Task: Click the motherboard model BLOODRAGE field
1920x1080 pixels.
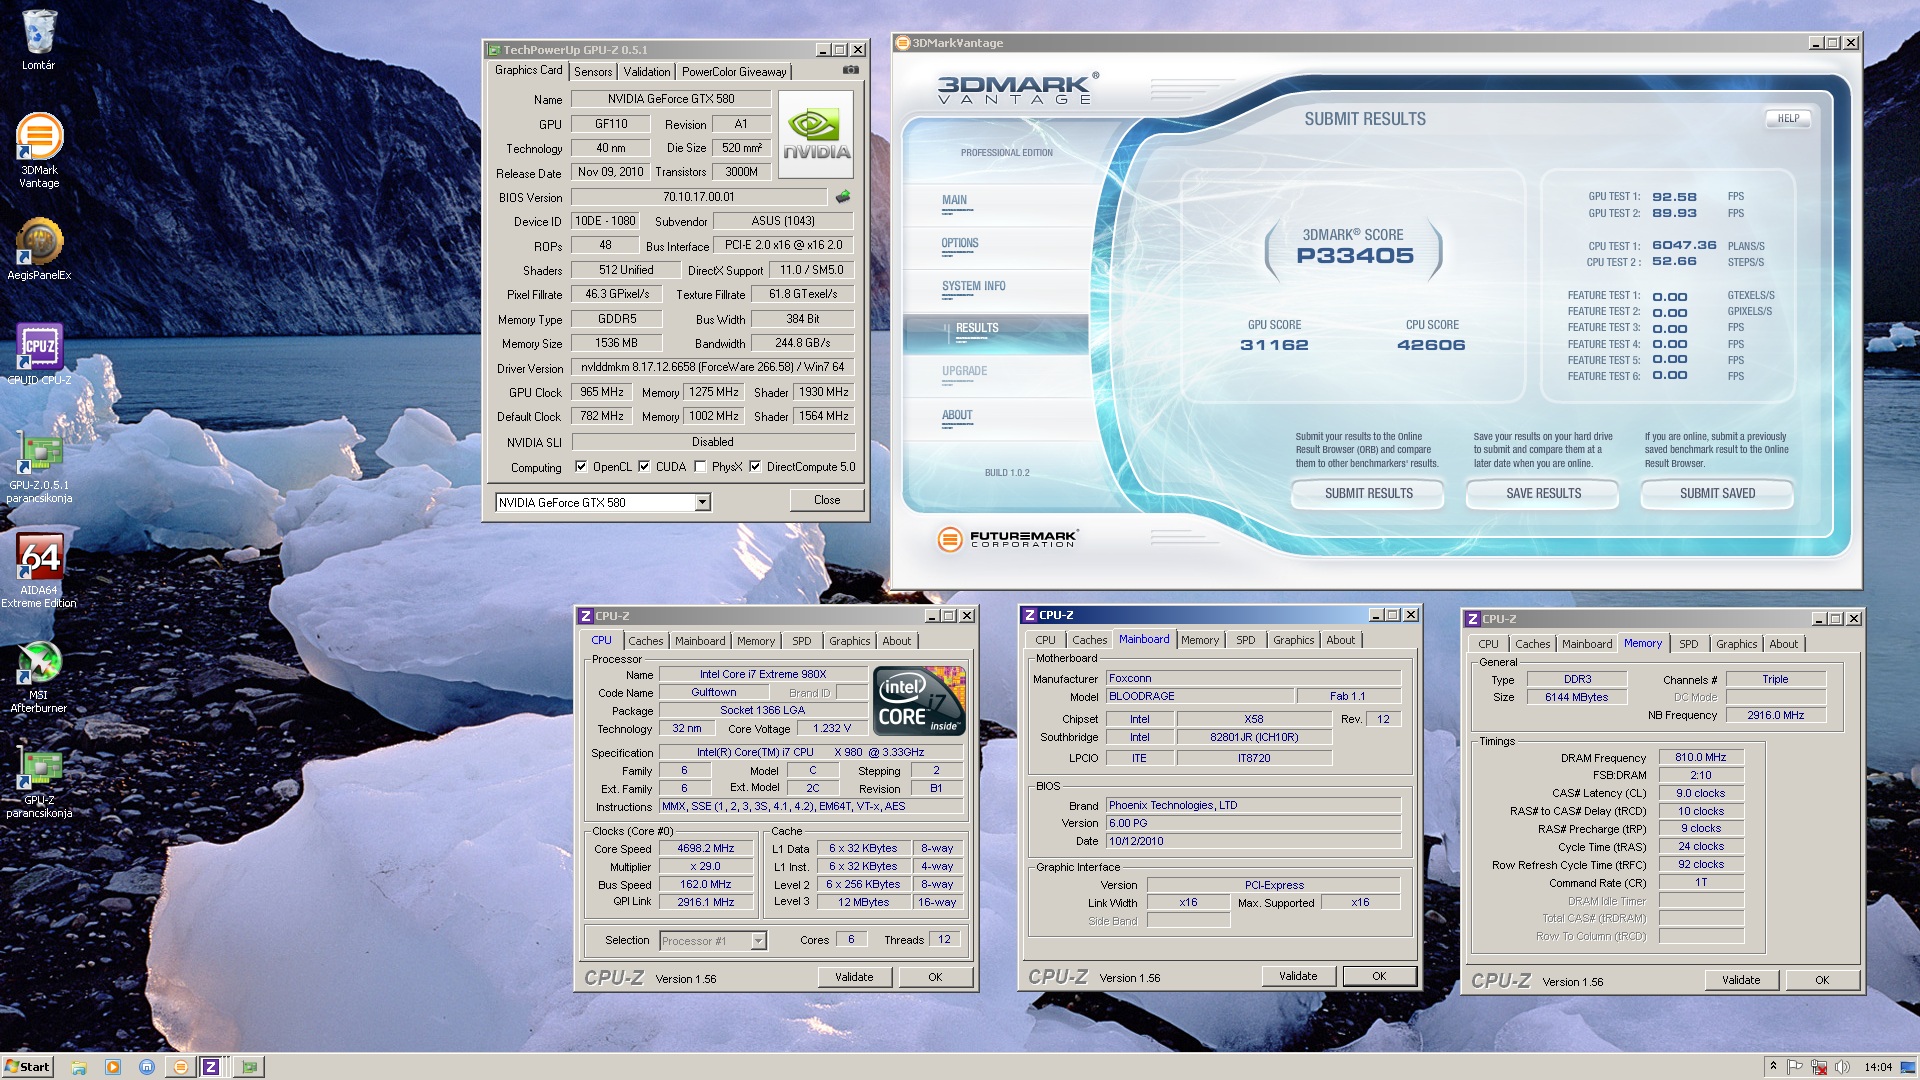Action: (x=1198, y=696)
